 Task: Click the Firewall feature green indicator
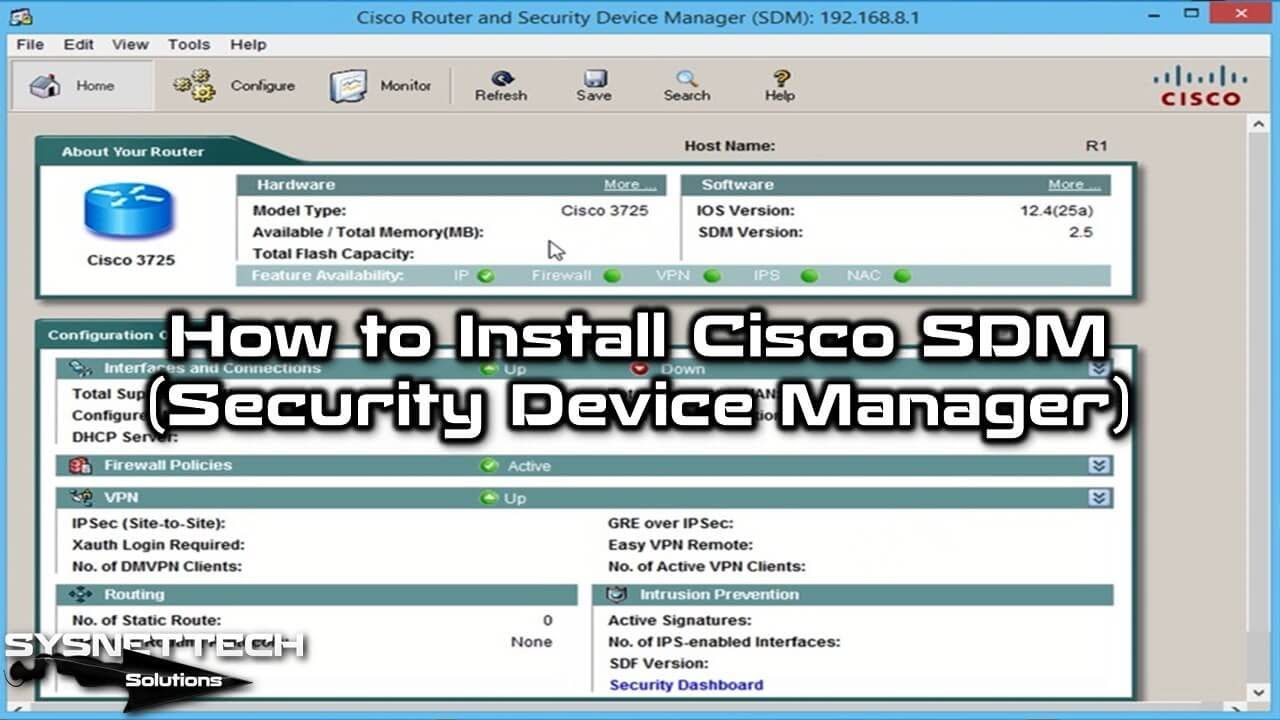pyautogui.click(x=612, y=276)
